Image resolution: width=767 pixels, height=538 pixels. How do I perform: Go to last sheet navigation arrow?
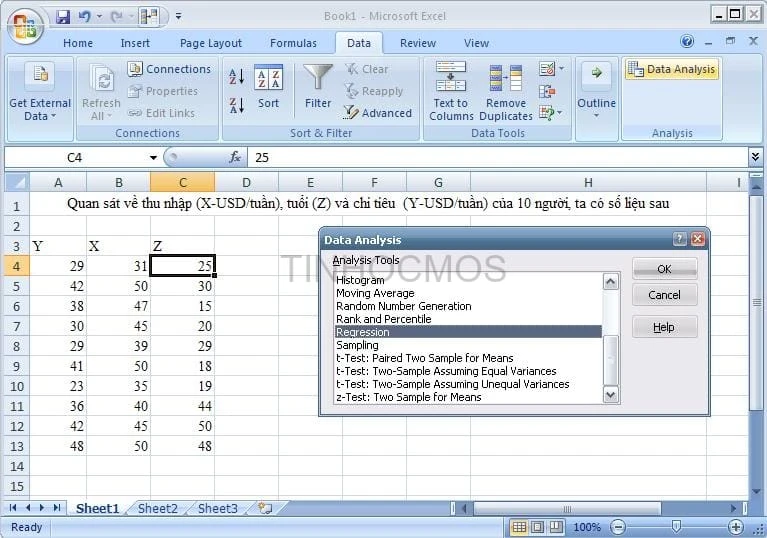(57, 508)
